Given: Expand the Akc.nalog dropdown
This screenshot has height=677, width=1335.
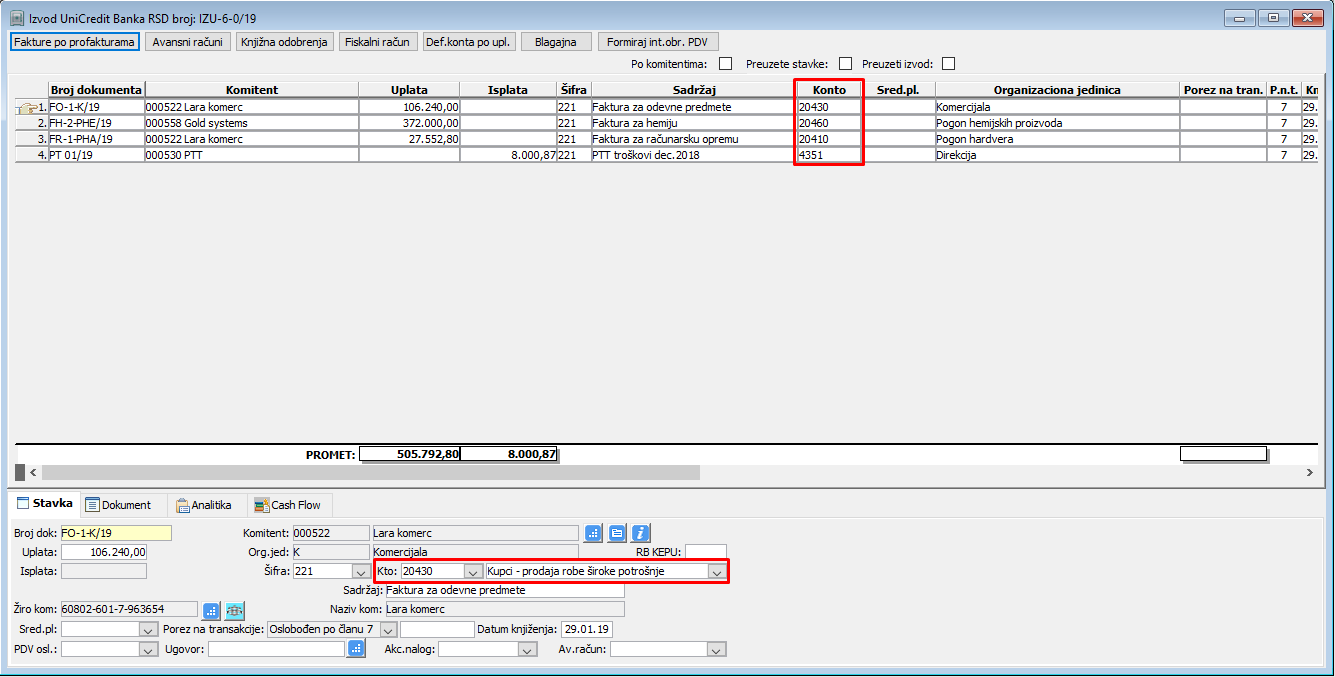Looking at the screenshot, I should pos(528,649).
